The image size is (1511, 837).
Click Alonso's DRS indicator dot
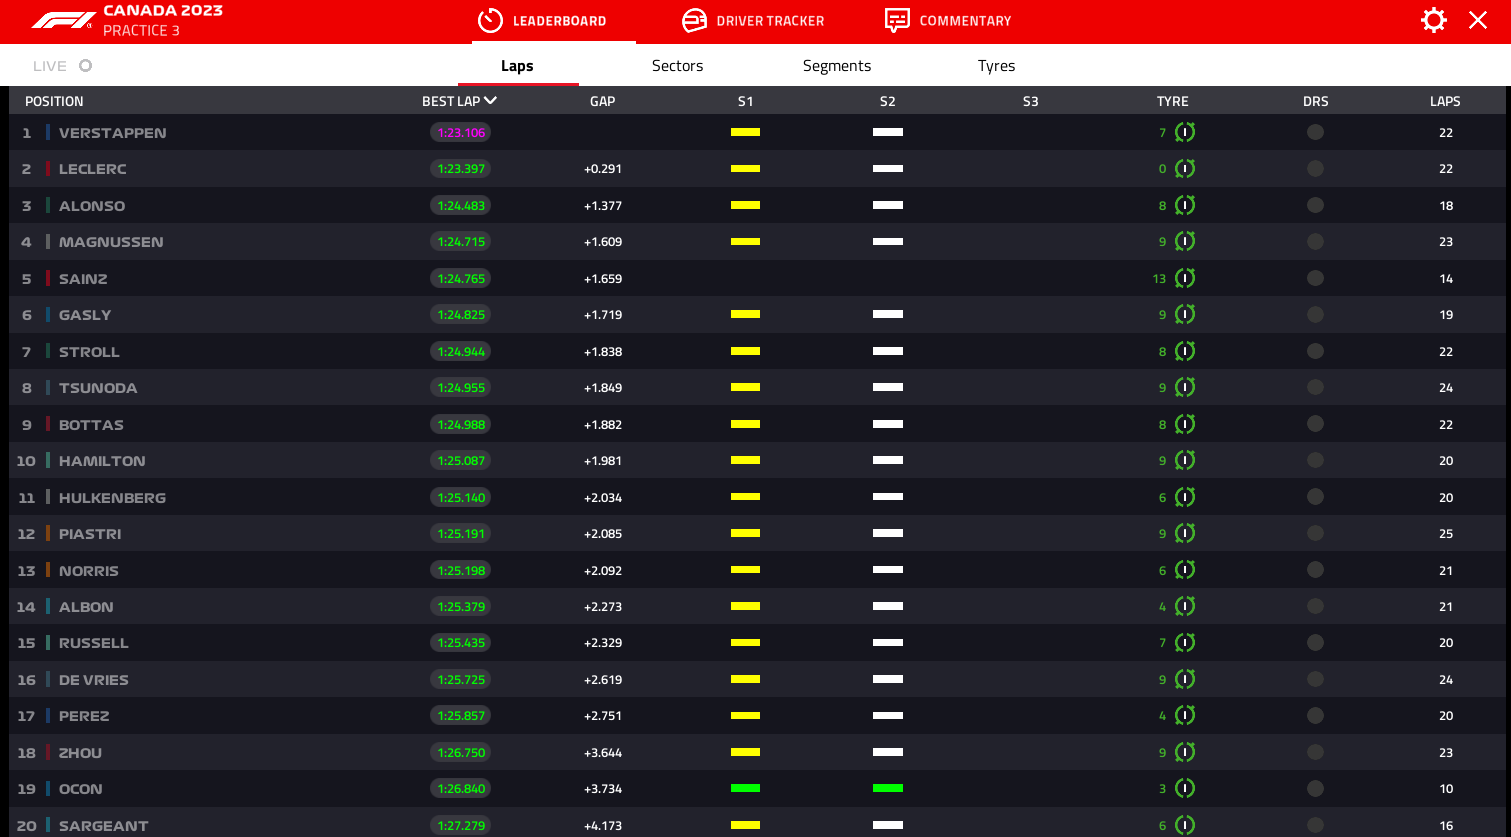pyautogui.click(x=1315, y=205)
